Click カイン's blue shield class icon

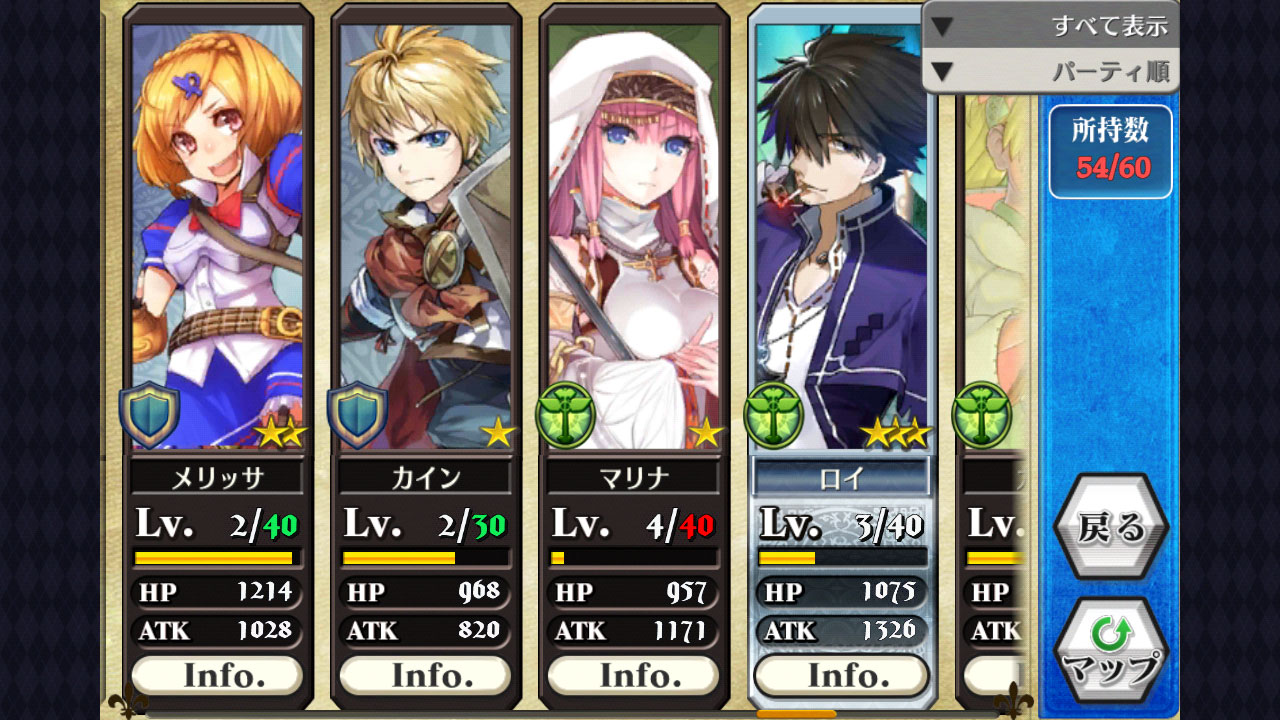[x=358, y=415]
